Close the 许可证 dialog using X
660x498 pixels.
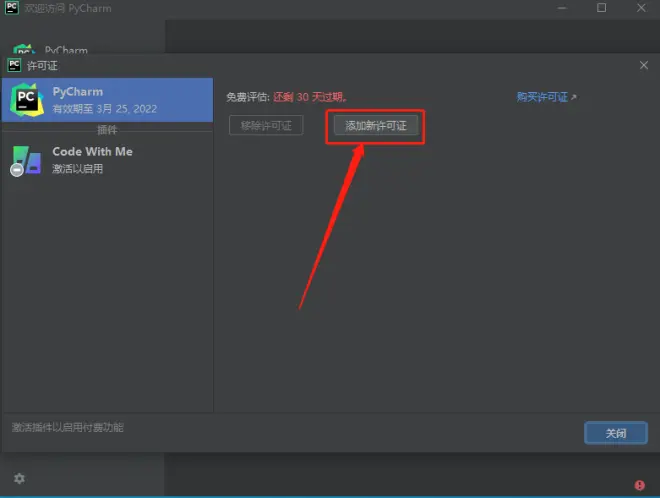(x=644, y=65)
